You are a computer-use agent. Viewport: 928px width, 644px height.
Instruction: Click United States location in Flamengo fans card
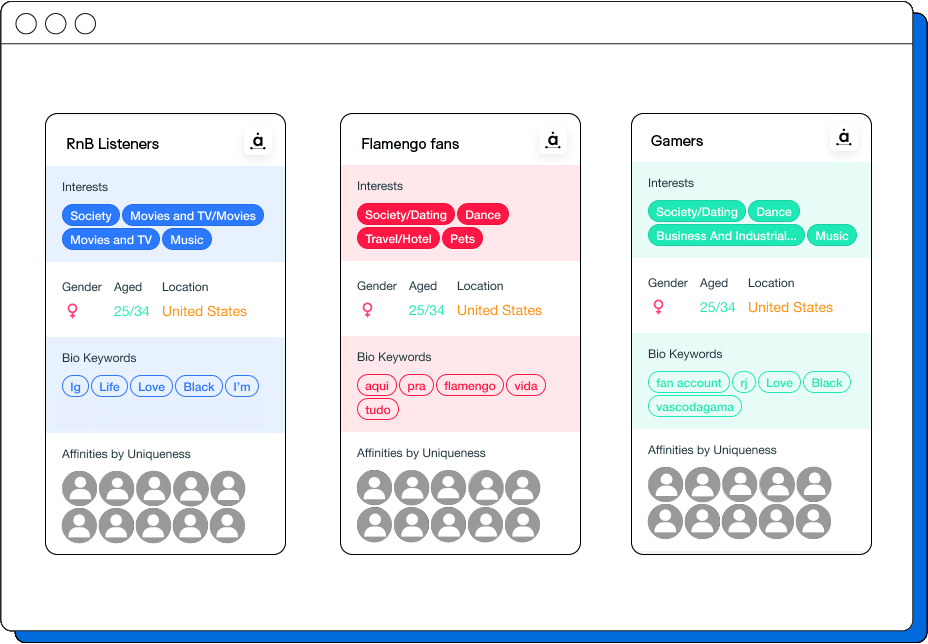499,311
